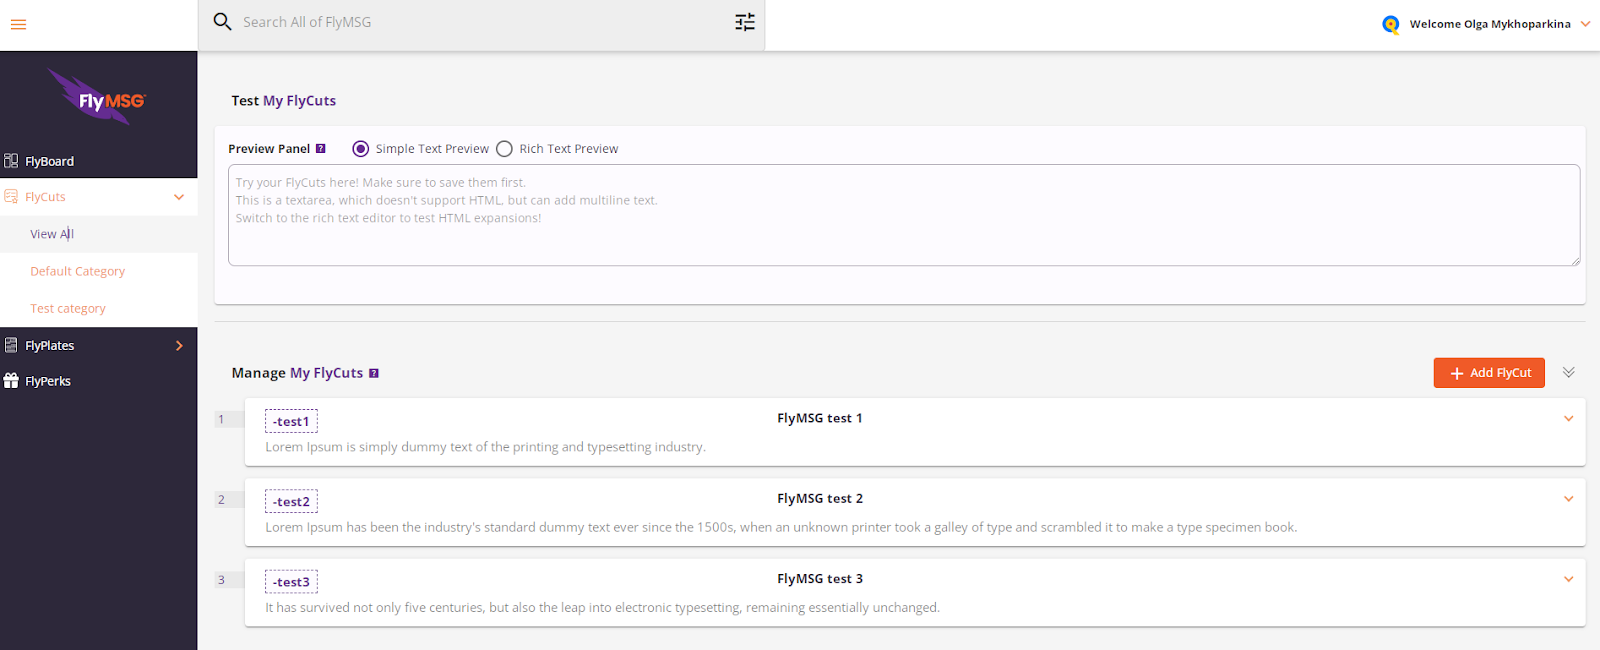
Task: Expand the FlyMSG test 1 row
Action: 1569,419
